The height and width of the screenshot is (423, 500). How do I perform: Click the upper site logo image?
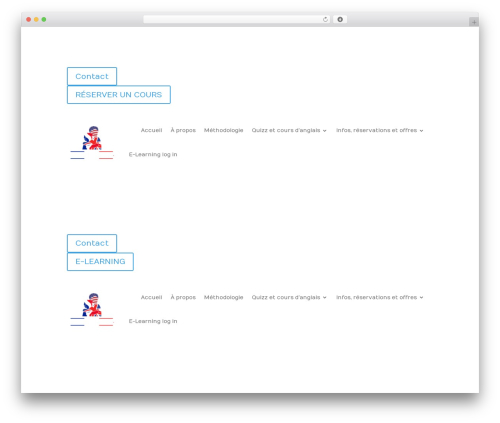(x=92, y=142)
